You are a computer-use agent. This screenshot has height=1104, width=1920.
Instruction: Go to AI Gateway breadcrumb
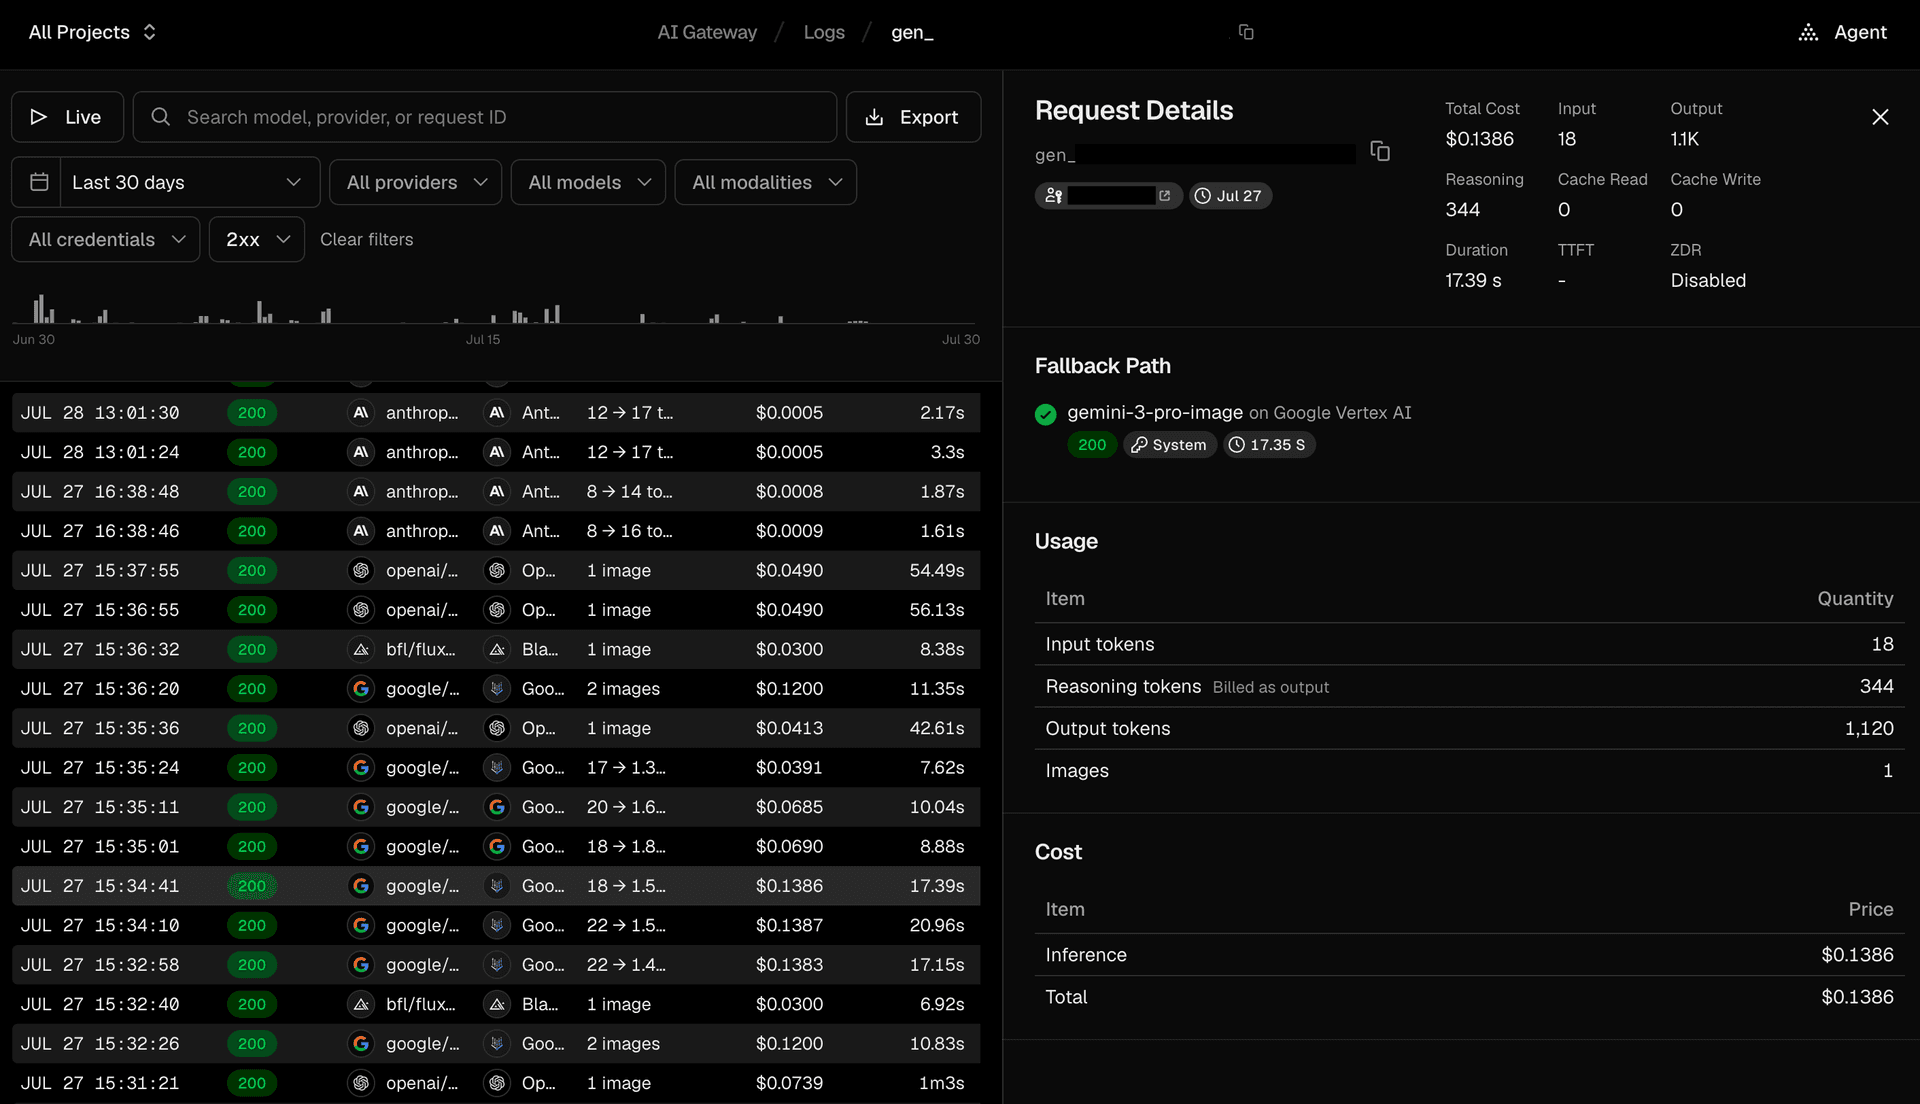coord(707,32)
